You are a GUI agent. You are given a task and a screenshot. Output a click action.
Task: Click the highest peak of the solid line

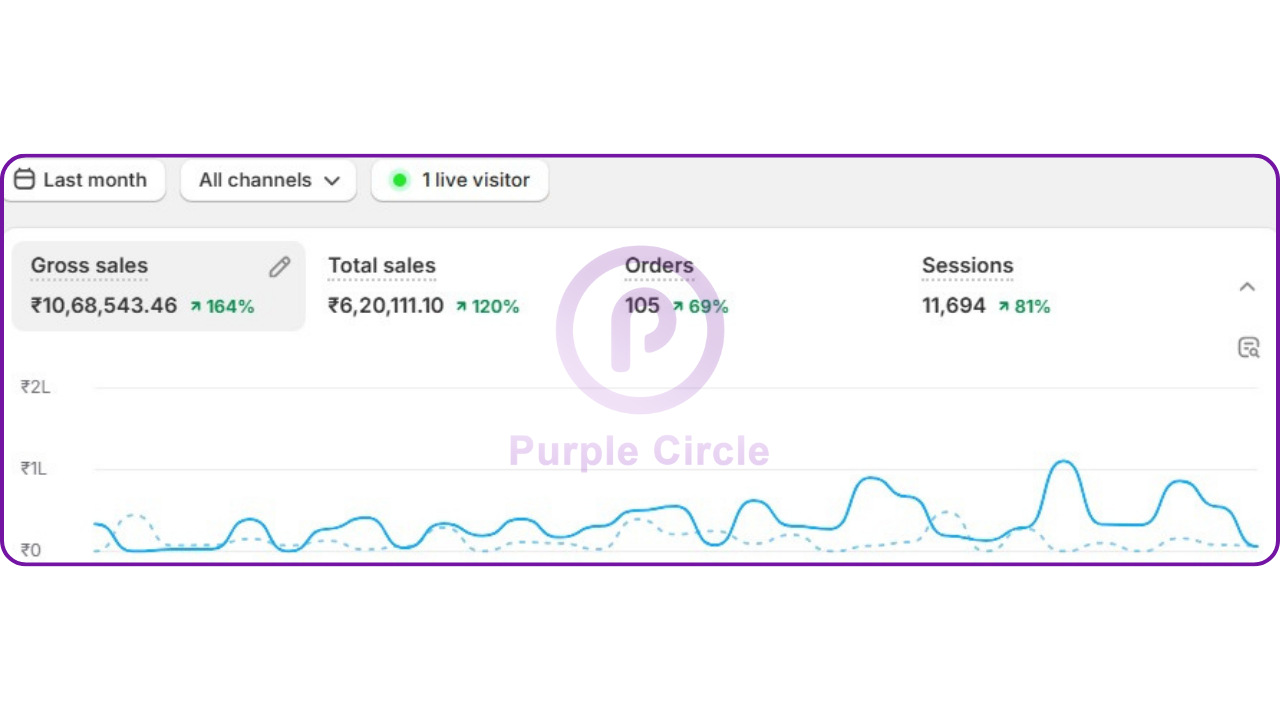pyautogui.click(x=1064, y=462)
